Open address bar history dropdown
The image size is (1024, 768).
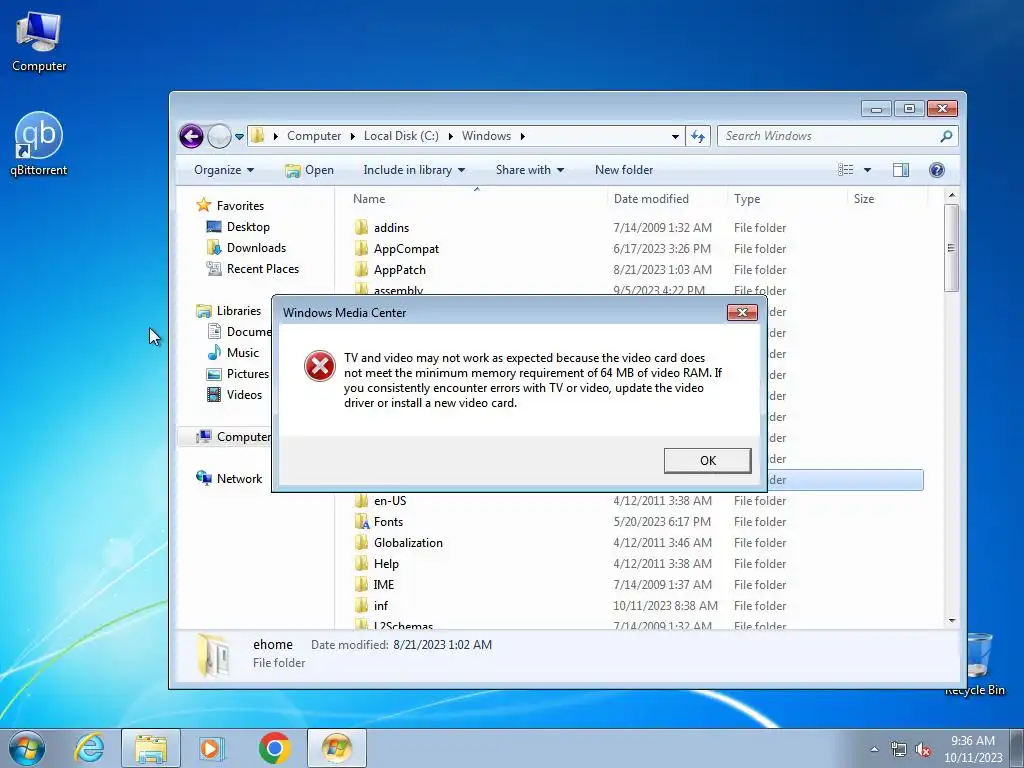pos(675,136)
